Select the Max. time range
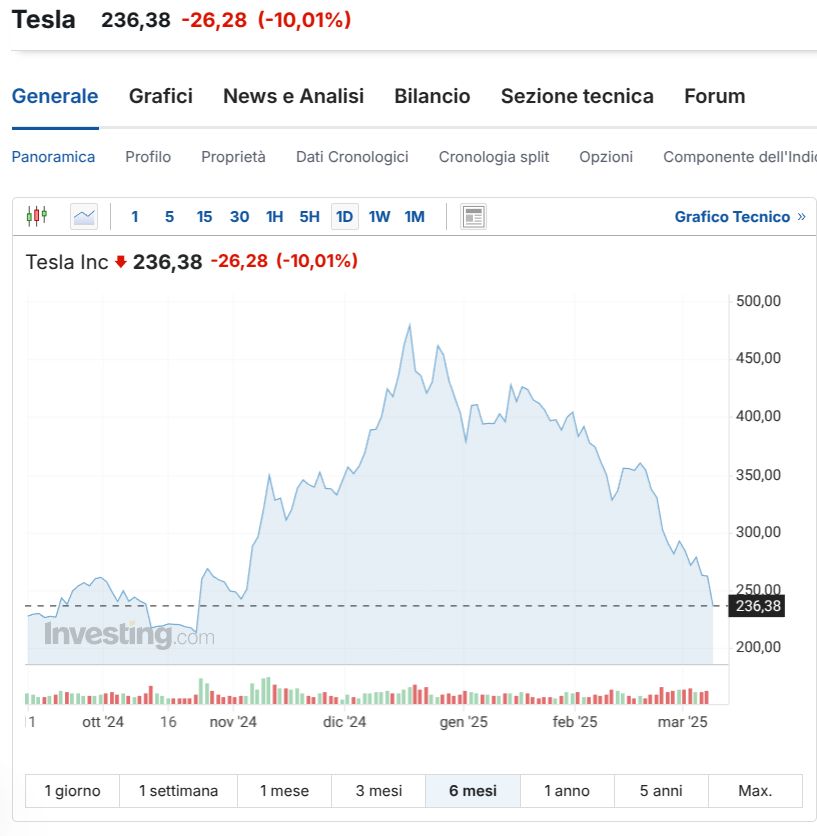The height and width of the screenshot is (836, 817). pyautogui.click(x=755, y=791)
